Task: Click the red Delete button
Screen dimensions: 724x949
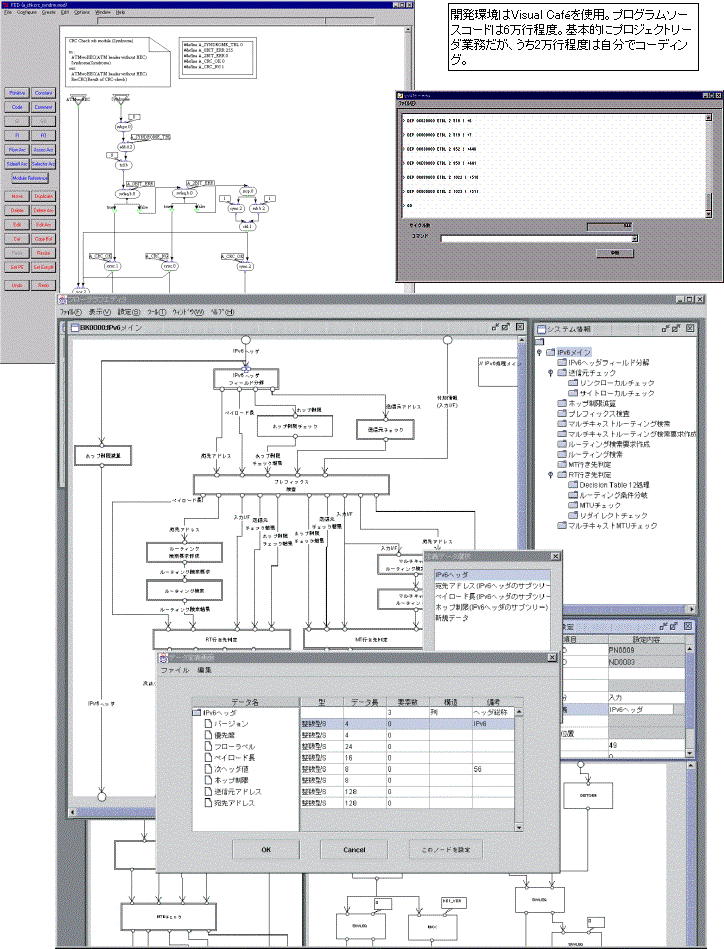Action: click(x=17, y=211)
